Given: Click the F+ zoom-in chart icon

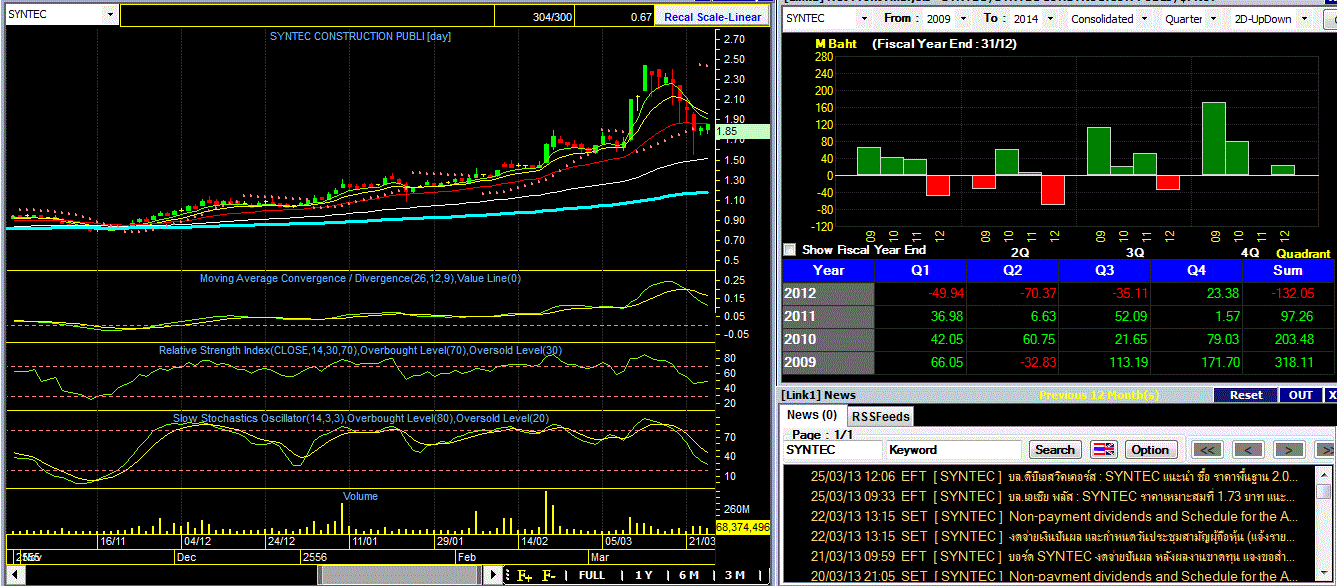Looking at the screenshot, I should 524,575.
